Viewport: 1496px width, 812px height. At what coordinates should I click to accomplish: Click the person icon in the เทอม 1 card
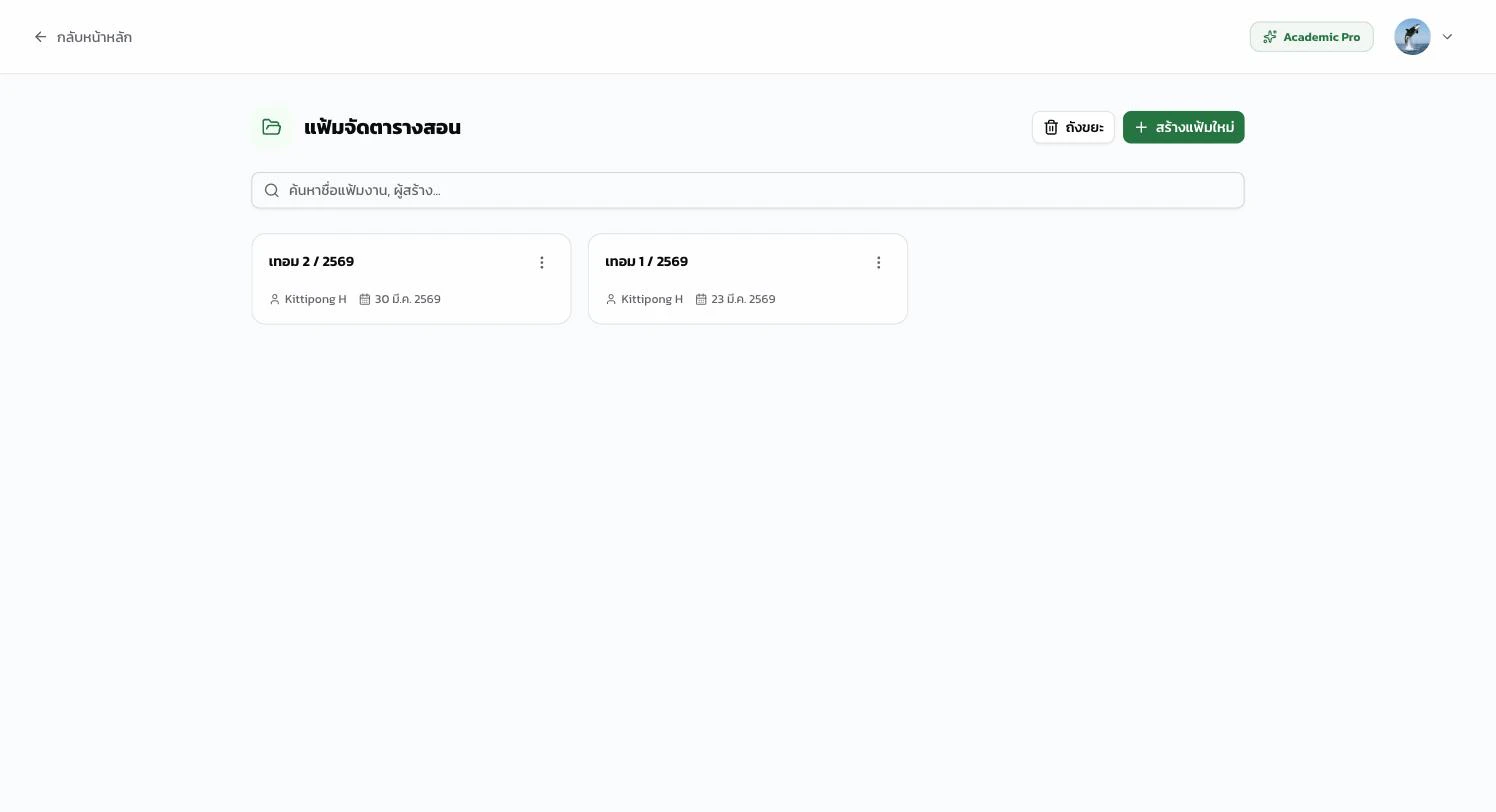tap(611, 299)
